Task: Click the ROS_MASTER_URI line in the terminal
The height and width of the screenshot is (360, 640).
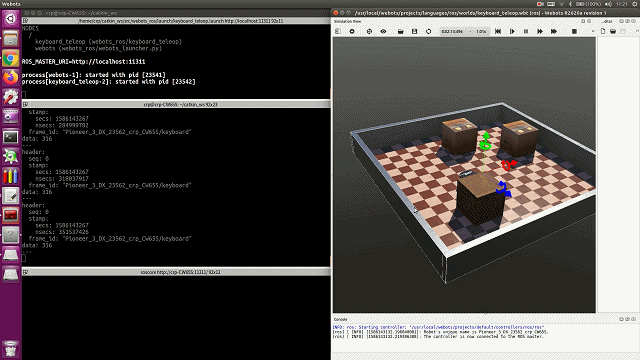Action: pos(83,62)
